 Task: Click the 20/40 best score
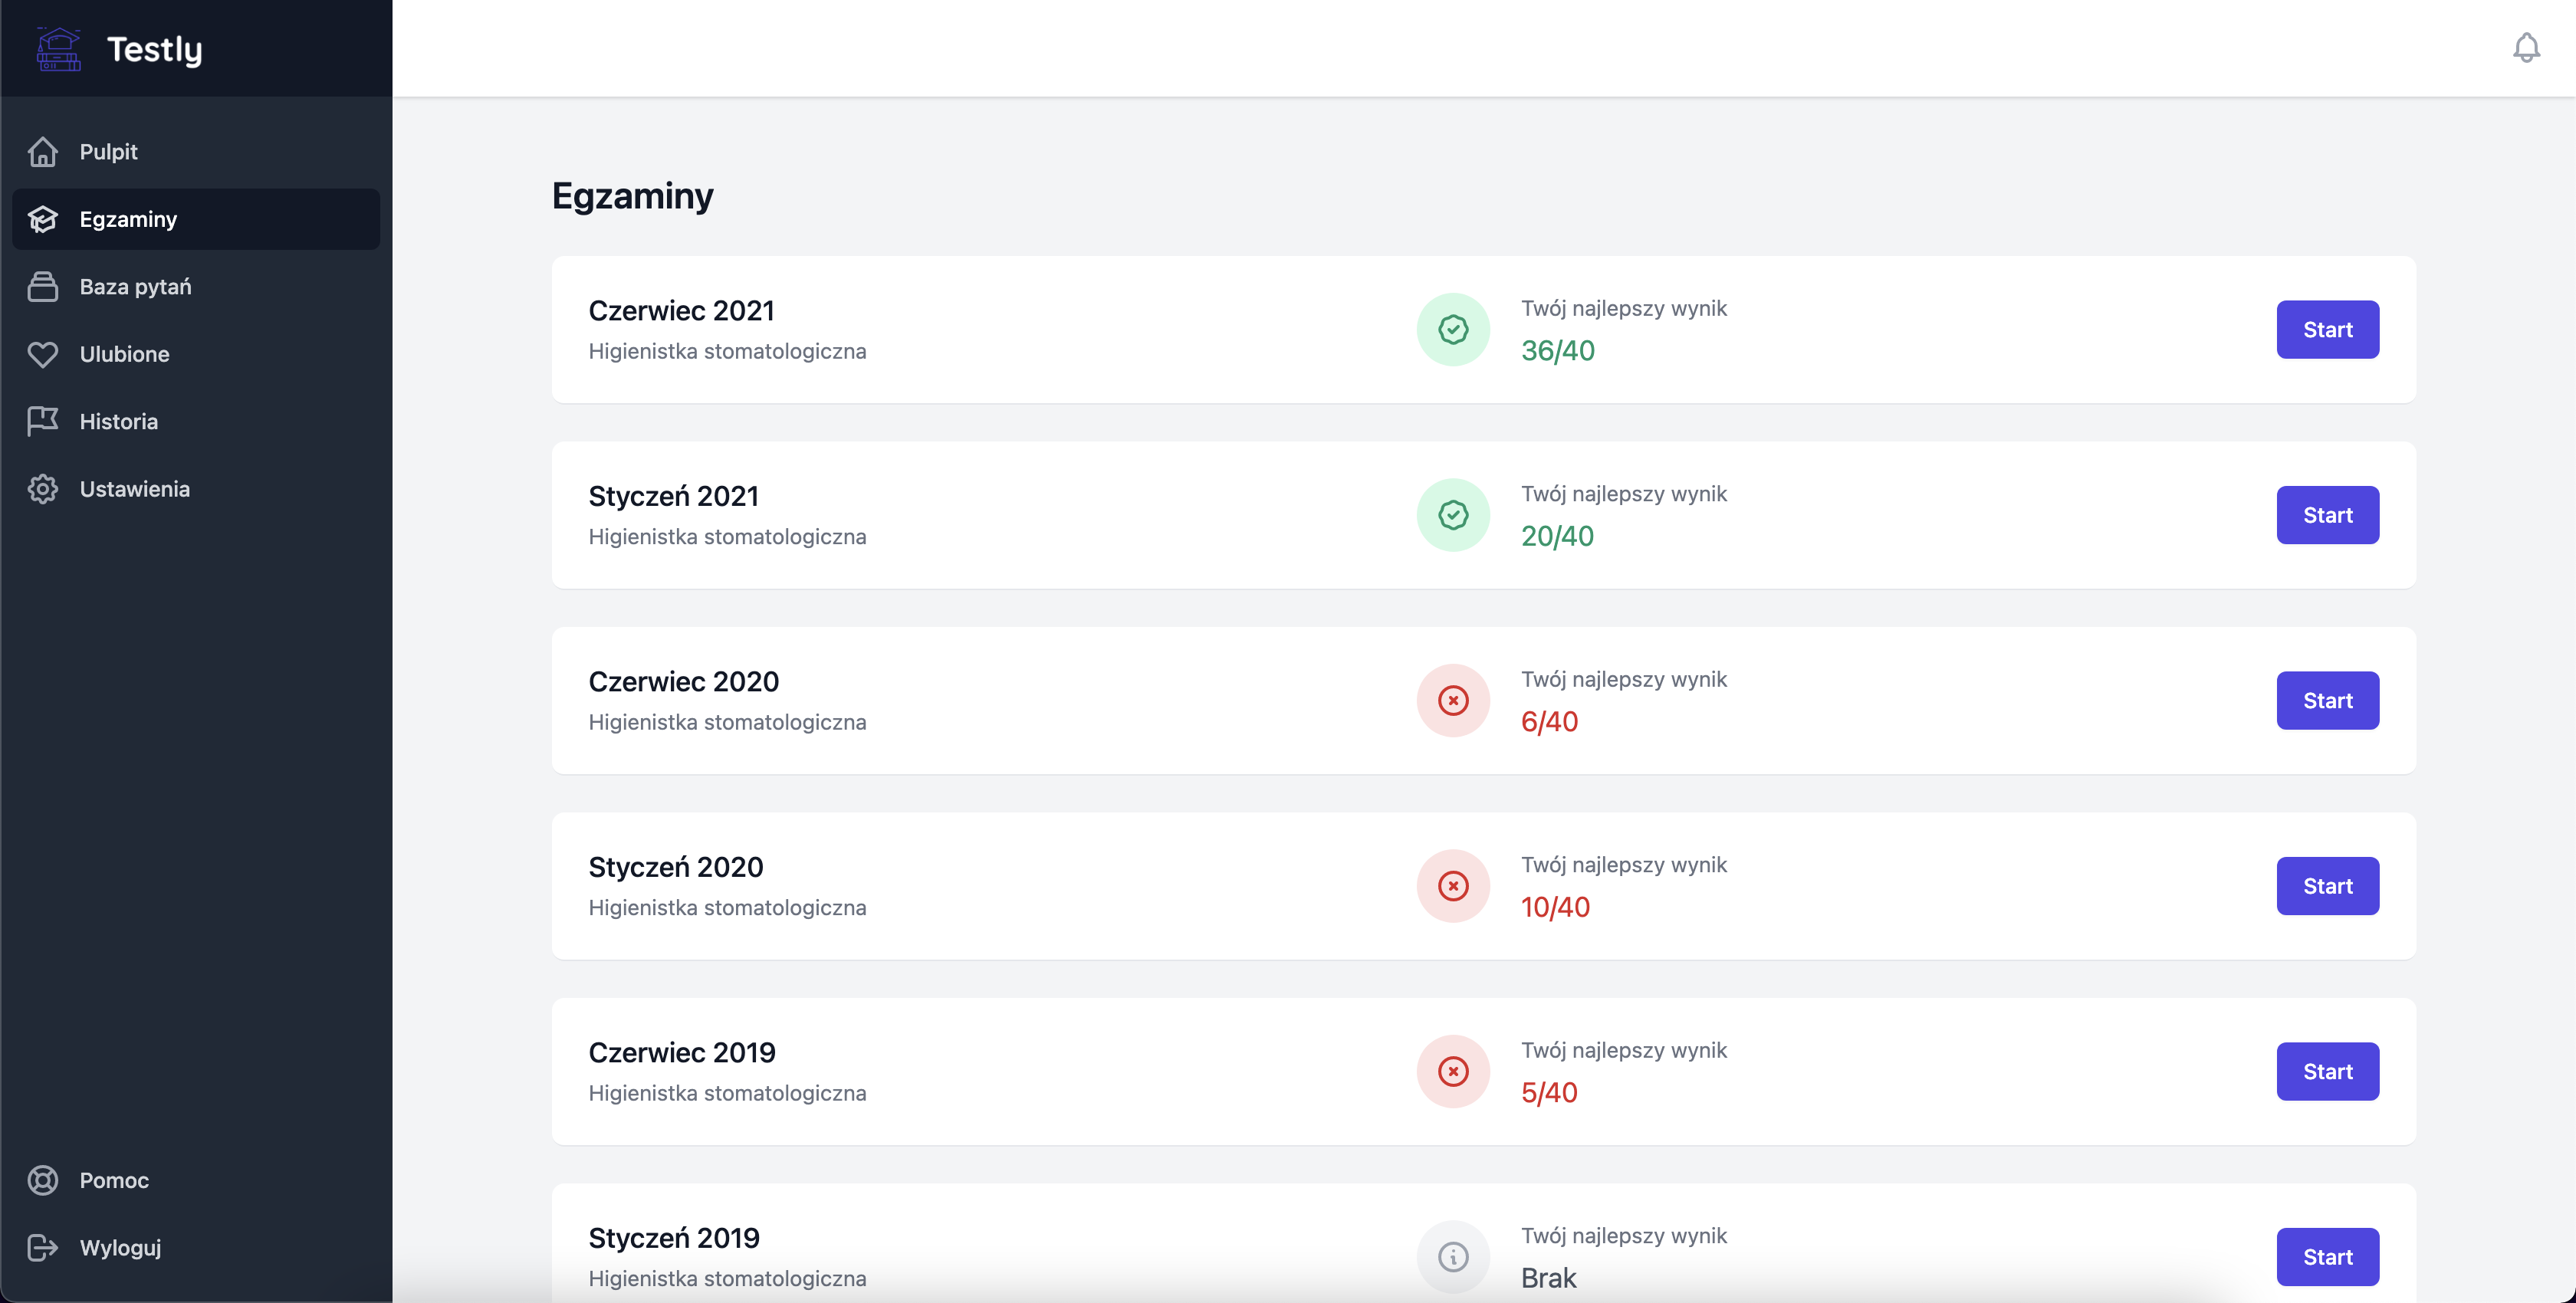[1557, 536]
